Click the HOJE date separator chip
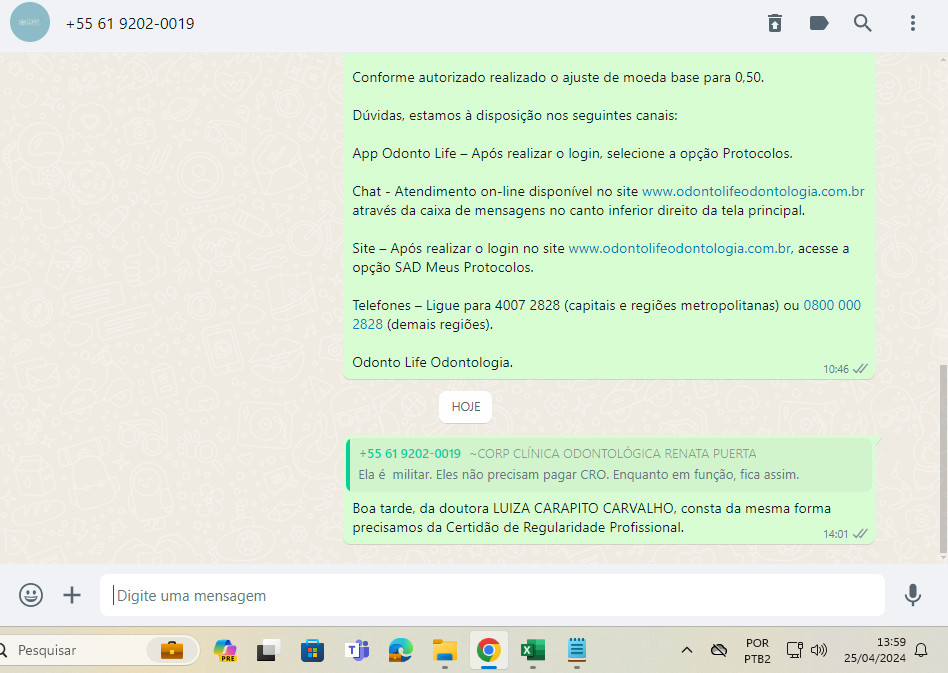 466,407
